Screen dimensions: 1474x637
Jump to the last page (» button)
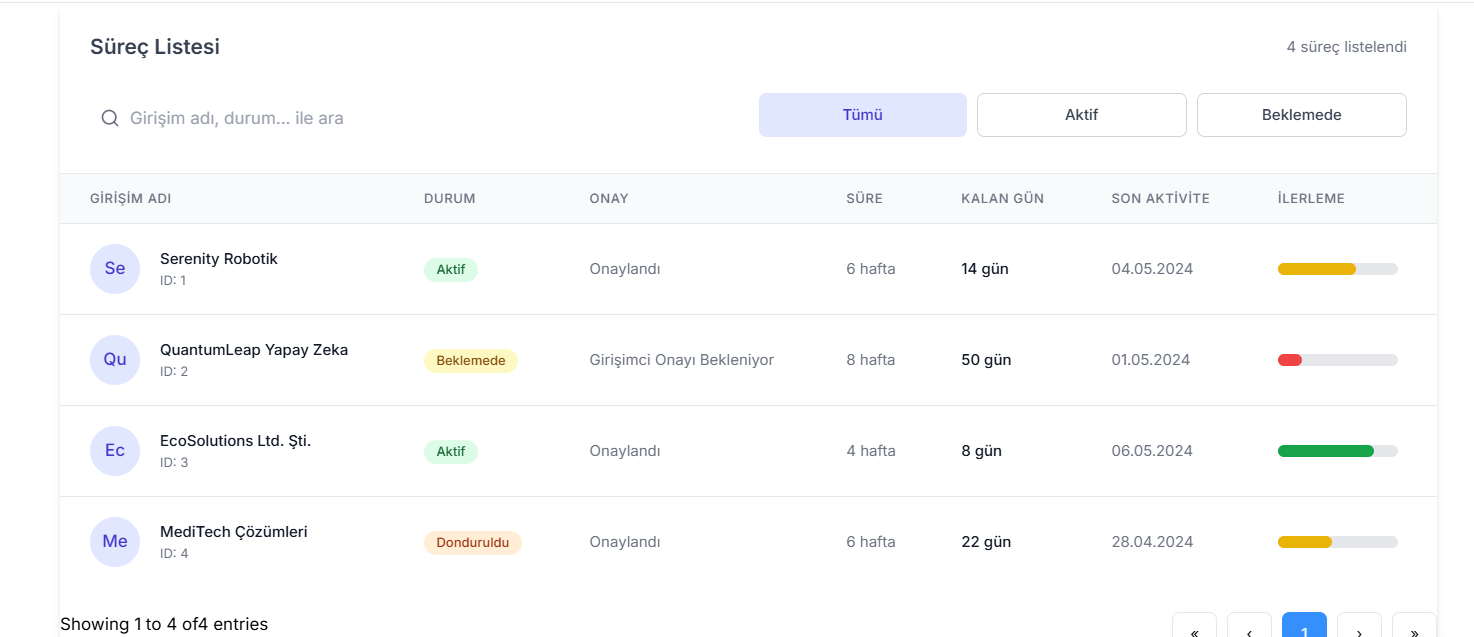[x=1414, y=627]
